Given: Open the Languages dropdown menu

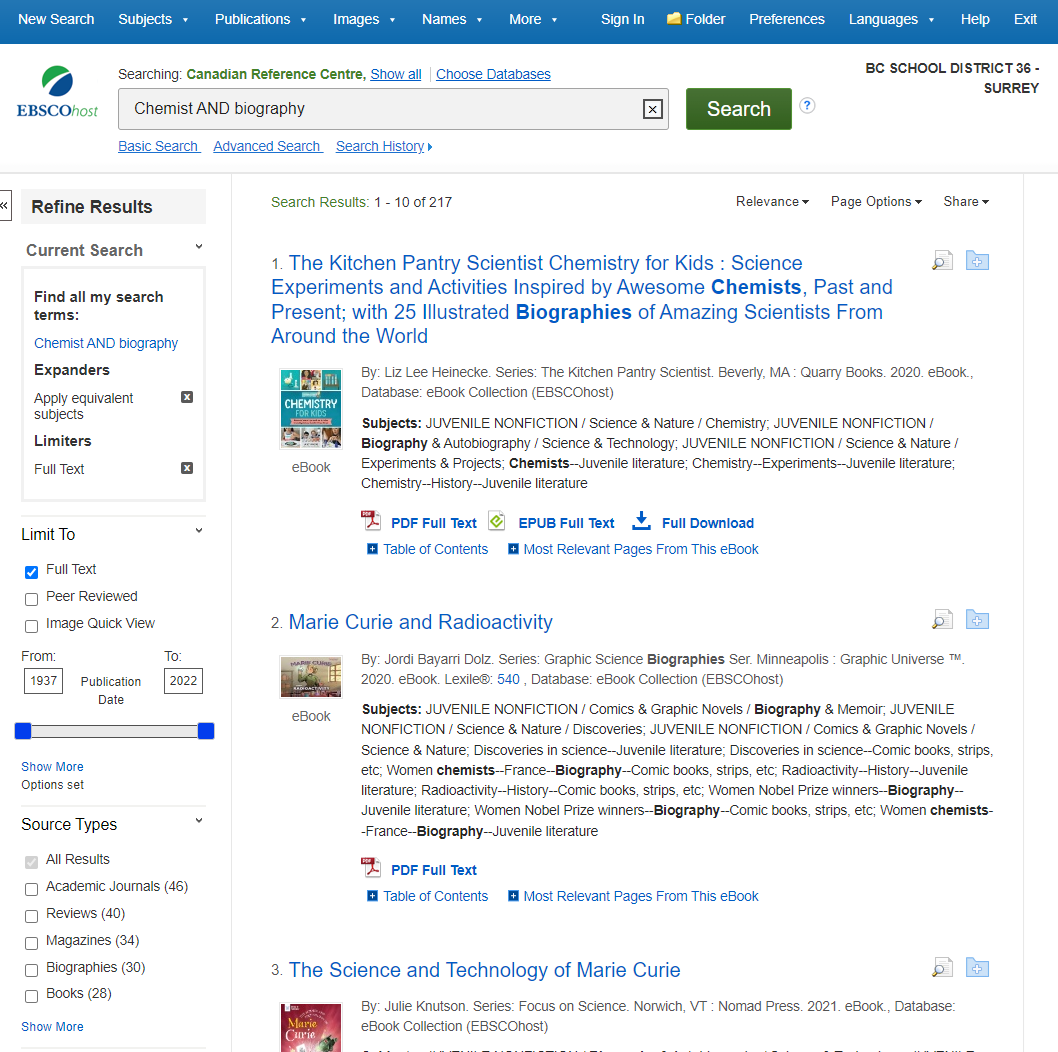Looking at the screenshot, I should (x=891, y=19).
